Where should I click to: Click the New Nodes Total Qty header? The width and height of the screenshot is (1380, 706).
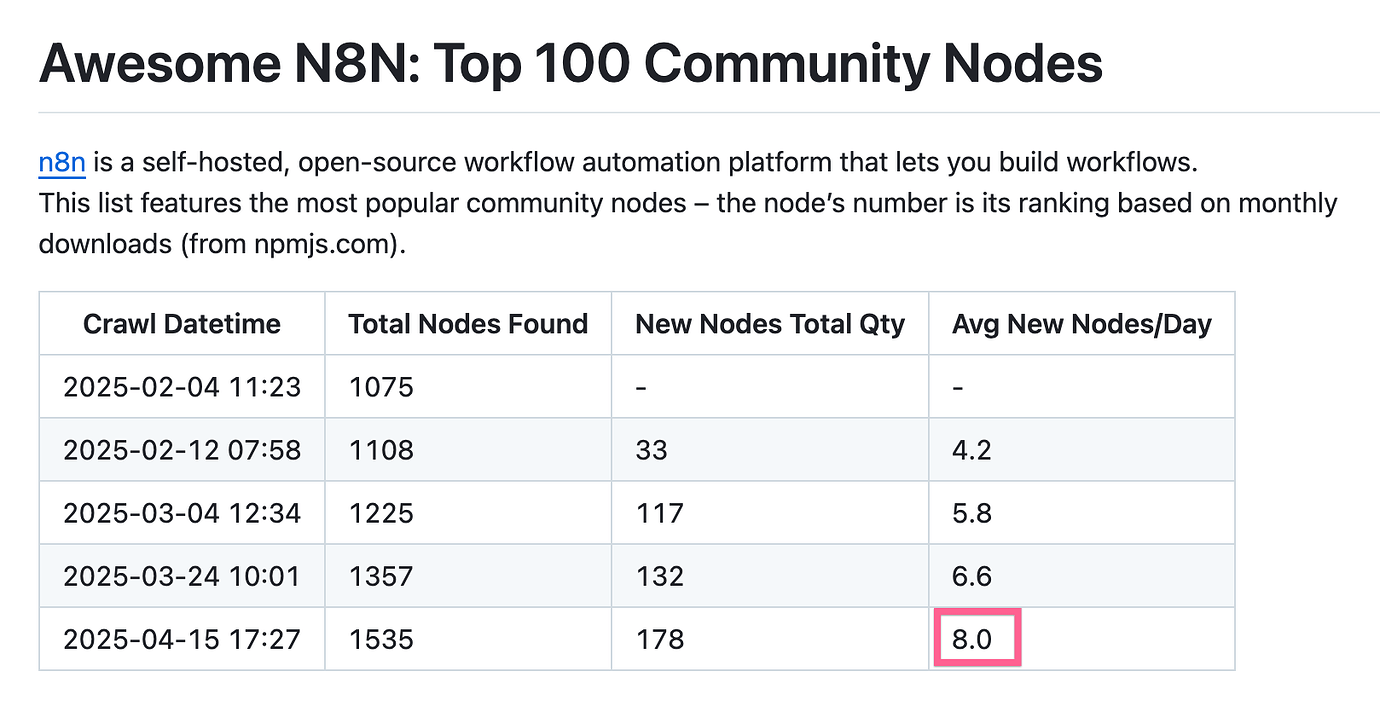click(769, 324)
